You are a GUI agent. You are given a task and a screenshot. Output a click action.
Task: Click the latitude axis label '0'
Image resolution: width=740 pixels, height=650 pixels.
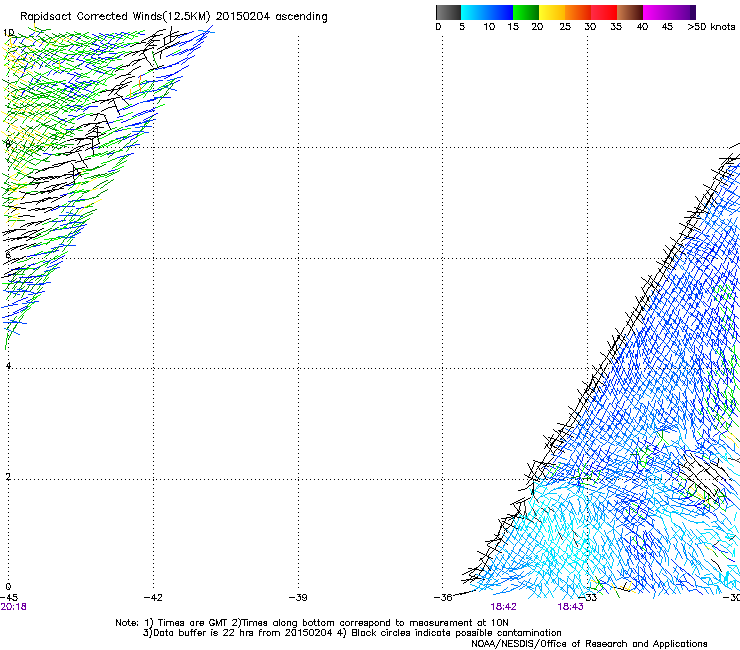point(8,587)
